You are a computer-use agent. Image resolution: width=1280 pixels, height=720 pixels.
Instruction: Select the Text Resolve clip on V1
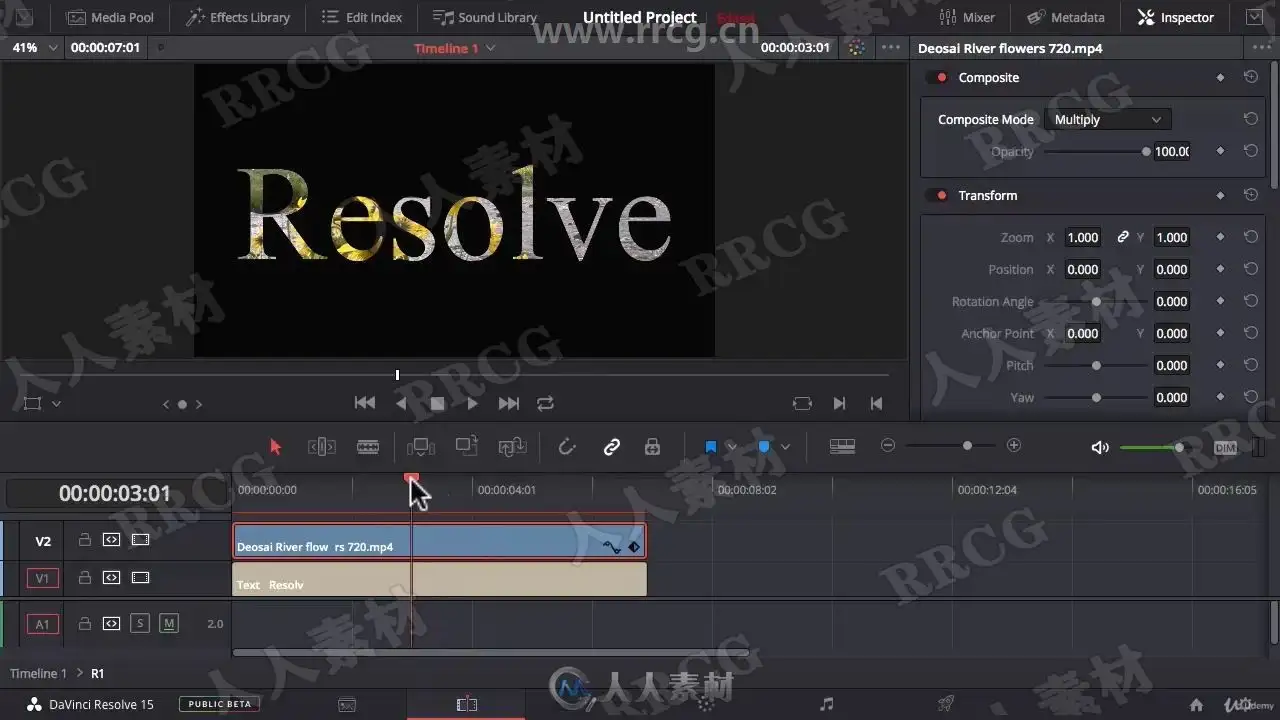tap(439, 579)
